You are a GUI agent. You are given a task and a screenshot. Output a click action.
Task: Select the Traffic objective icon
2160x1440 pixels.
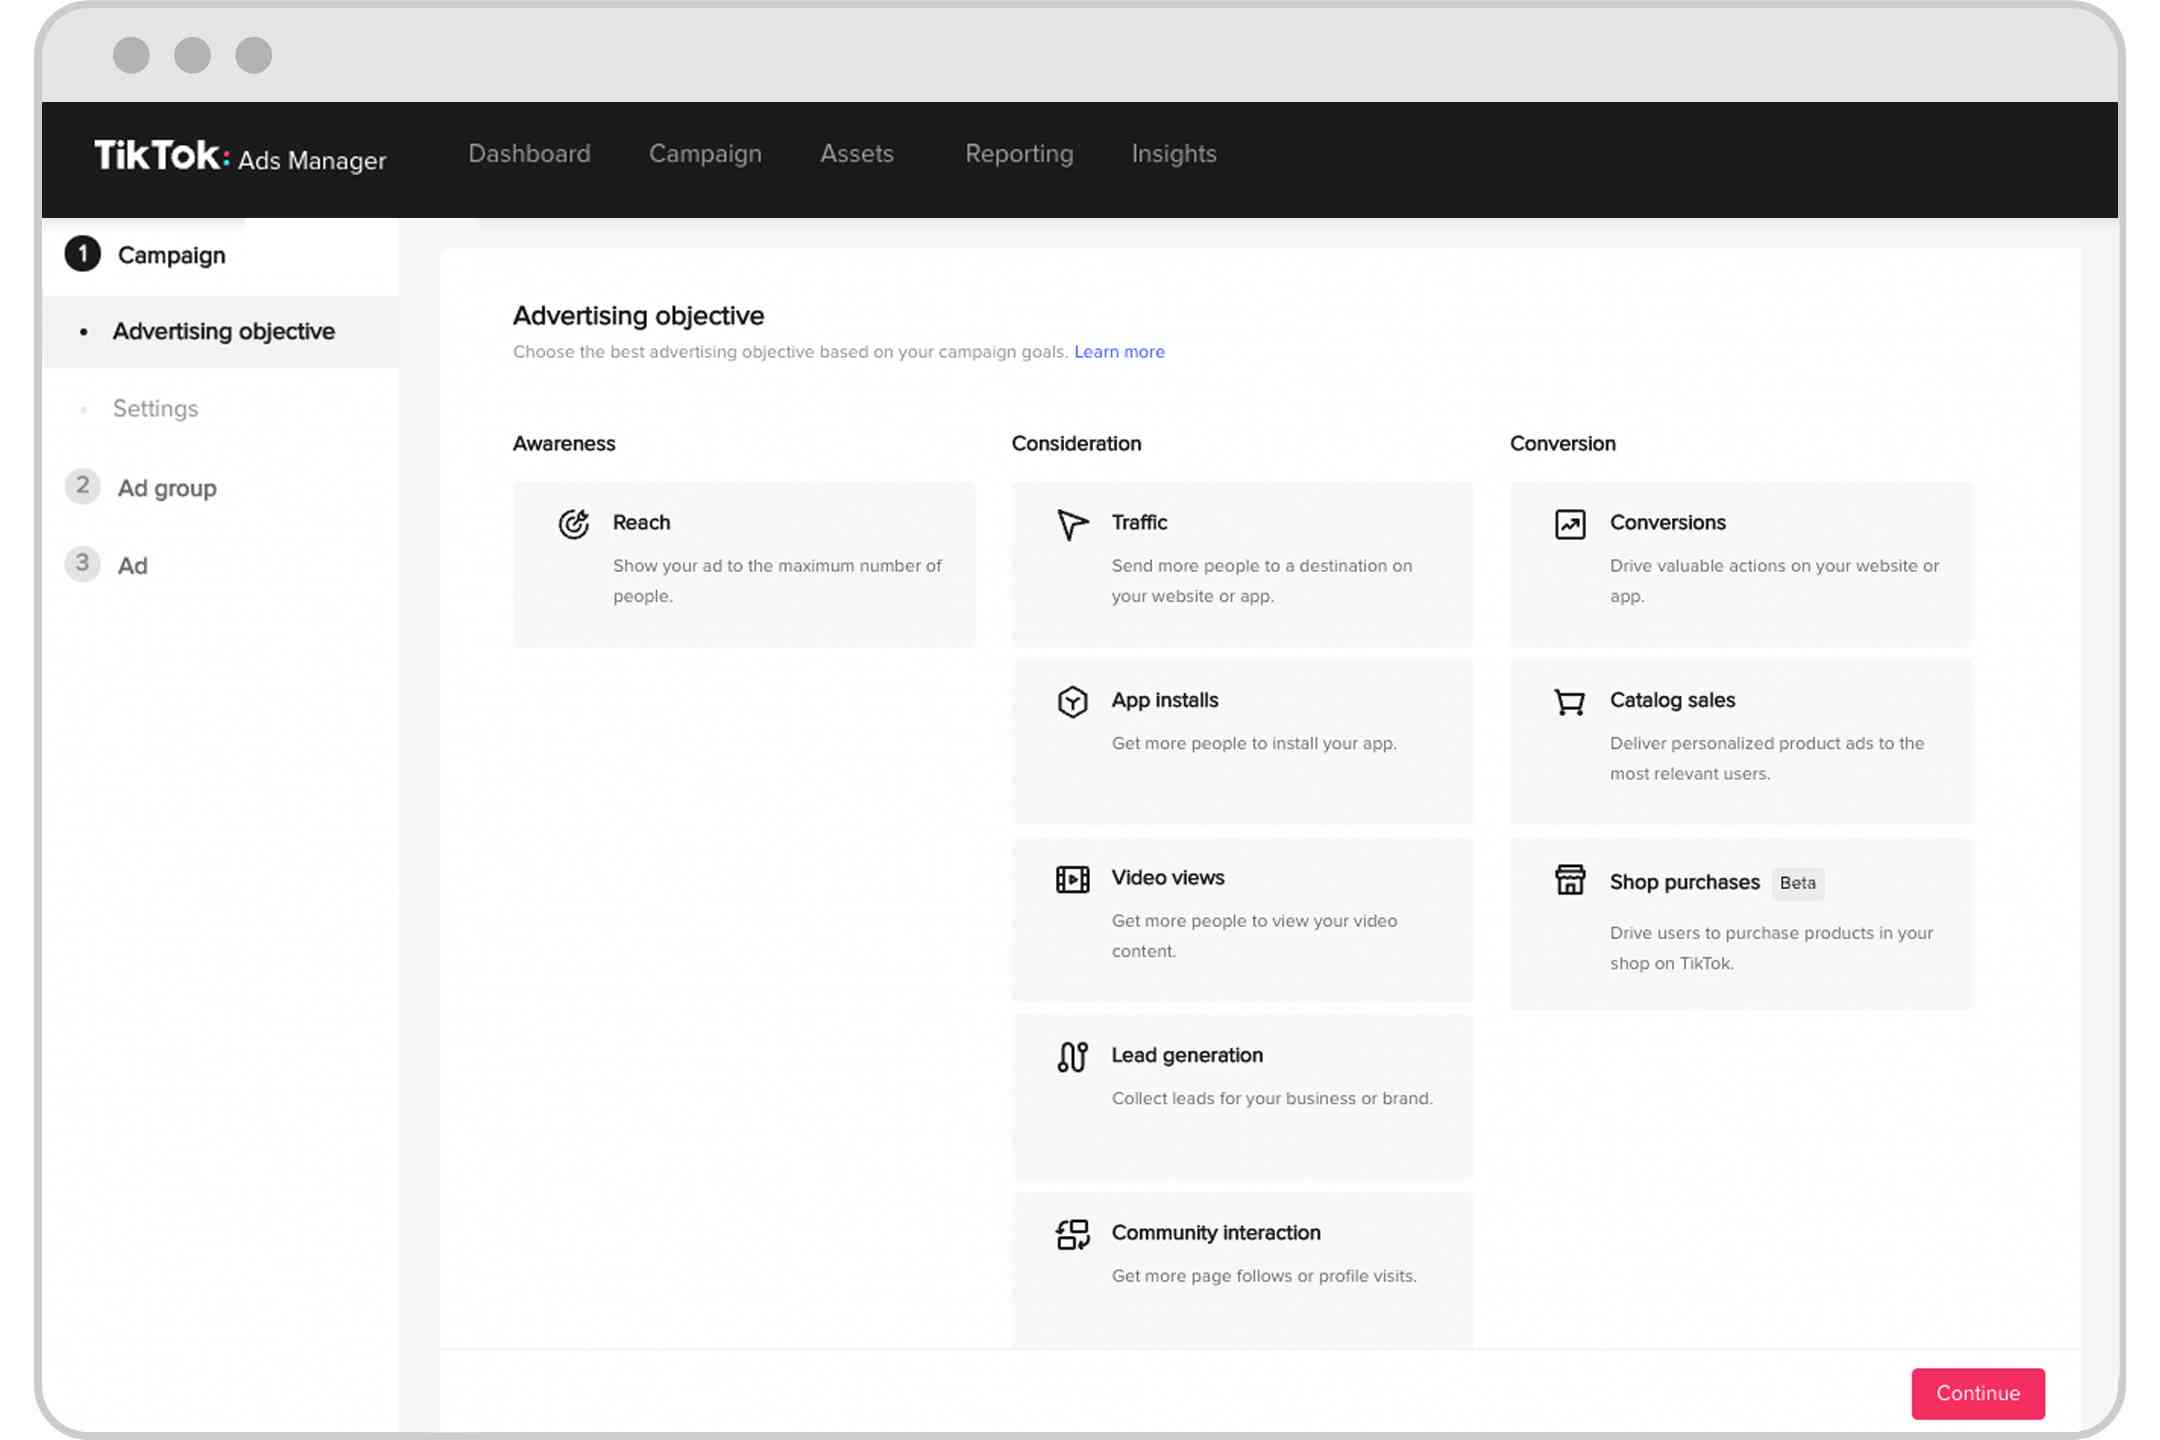click(x=1070, y=521)
